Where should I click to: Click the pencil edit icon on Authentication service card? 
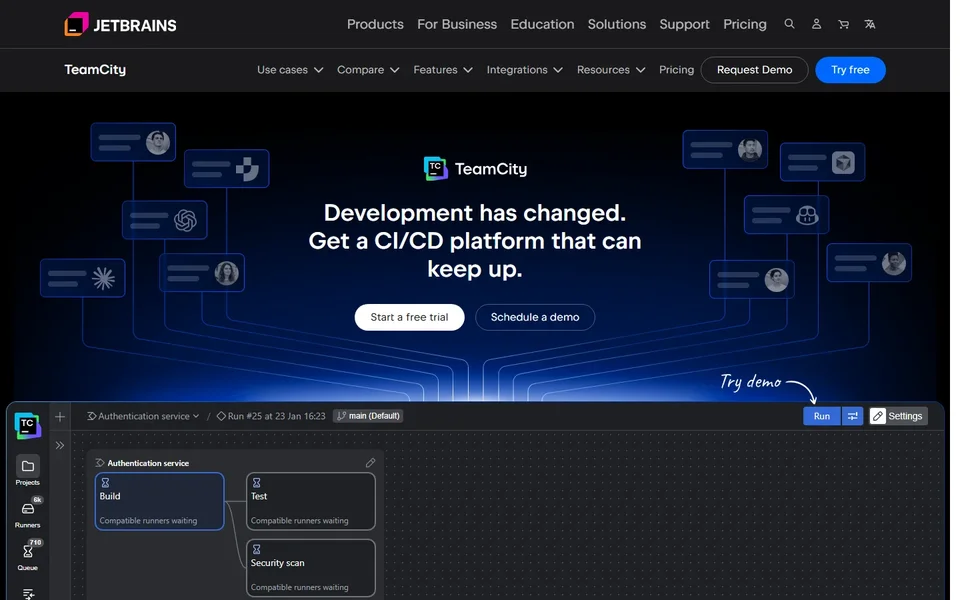pyautogui.click(x=370, y=462)
